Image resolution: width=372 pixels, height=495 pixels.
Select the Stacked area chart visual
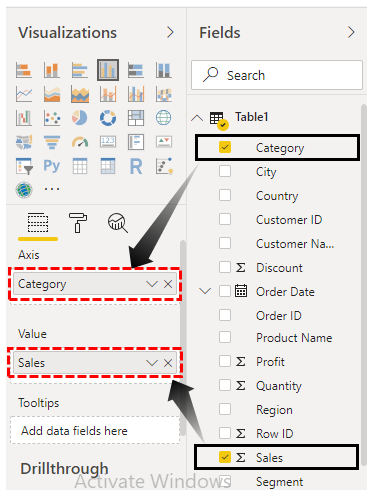(x=80, y=94)
